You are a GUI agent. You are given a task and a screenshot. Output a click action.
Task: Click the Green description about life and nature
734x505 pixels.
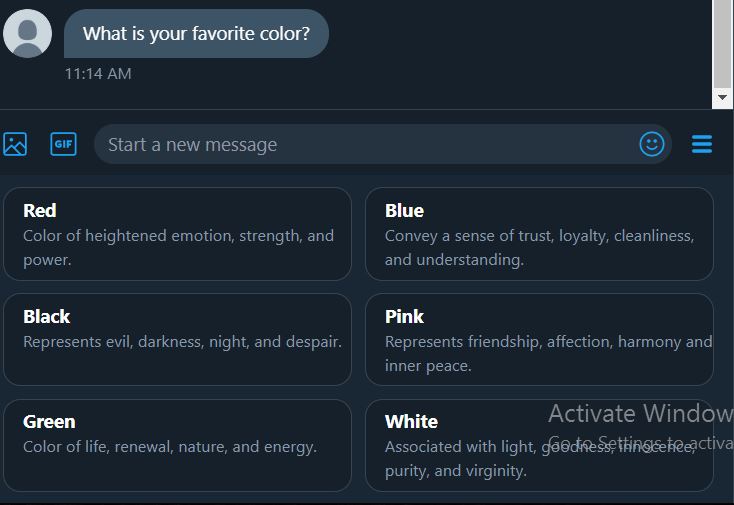point(170,447)
